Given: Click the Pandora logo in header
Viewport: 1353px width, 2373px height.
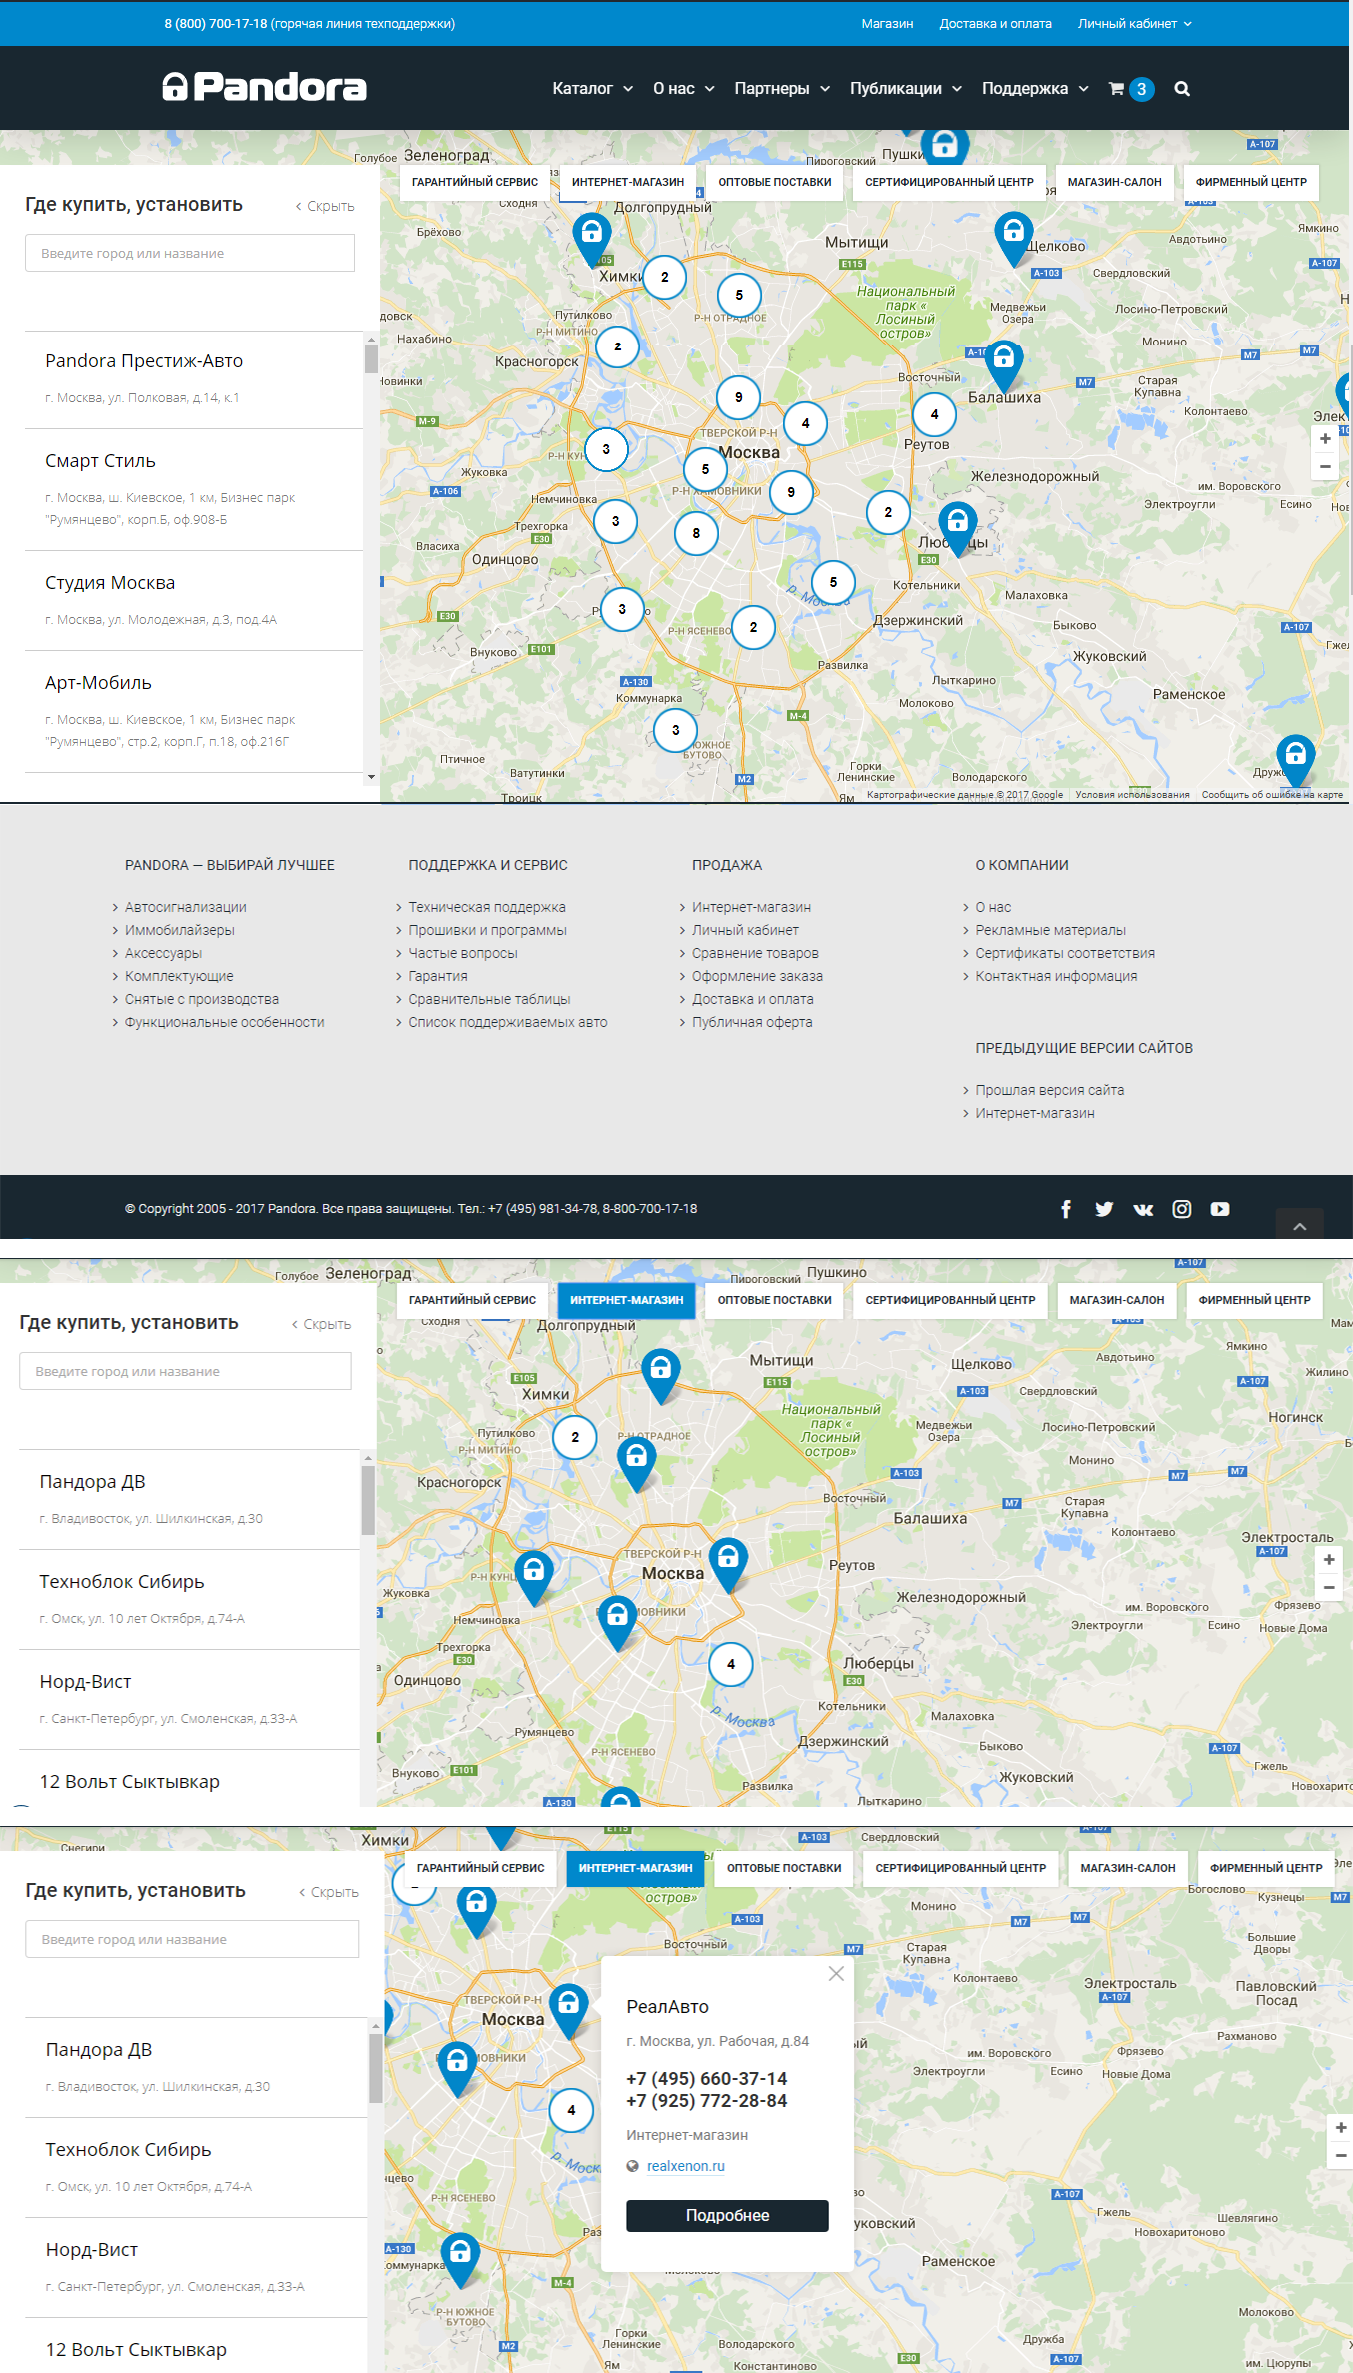Looking at the screenshot, I should click(265, 87).
